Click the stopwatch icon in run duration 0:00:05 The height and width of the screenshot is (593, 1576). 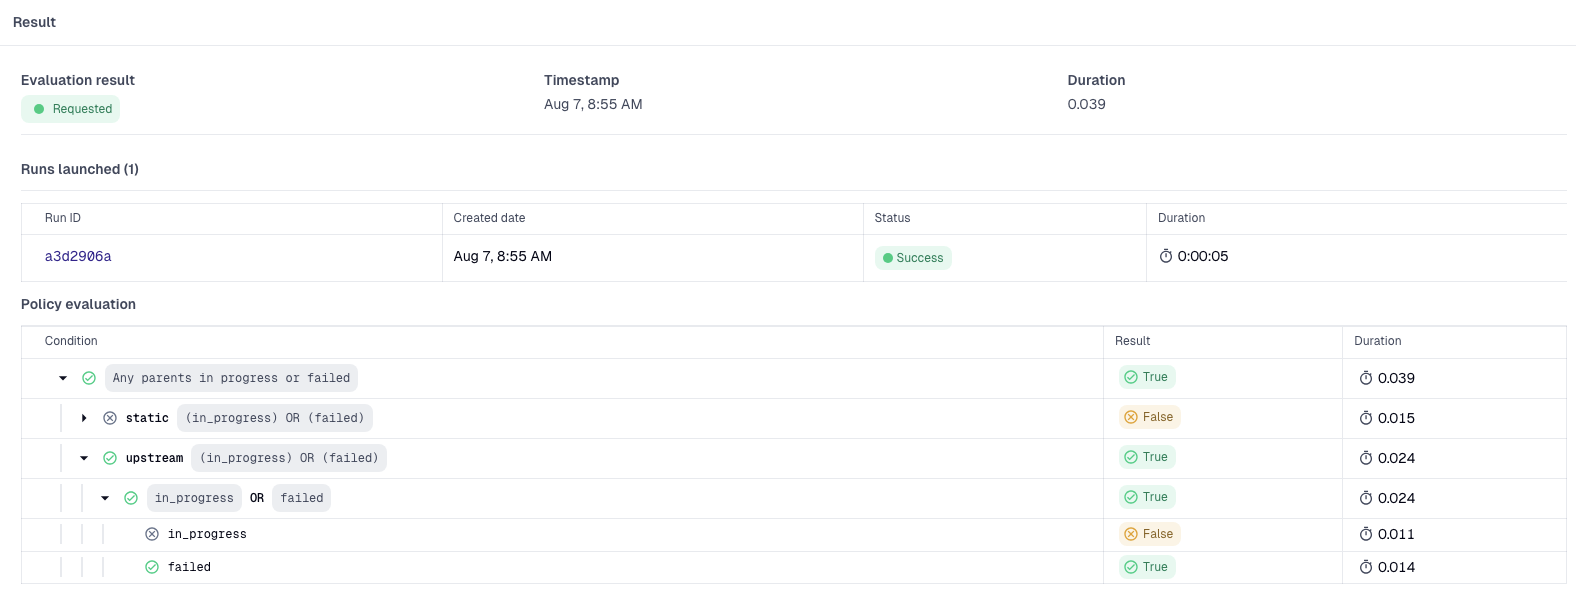pos(1166,257)
